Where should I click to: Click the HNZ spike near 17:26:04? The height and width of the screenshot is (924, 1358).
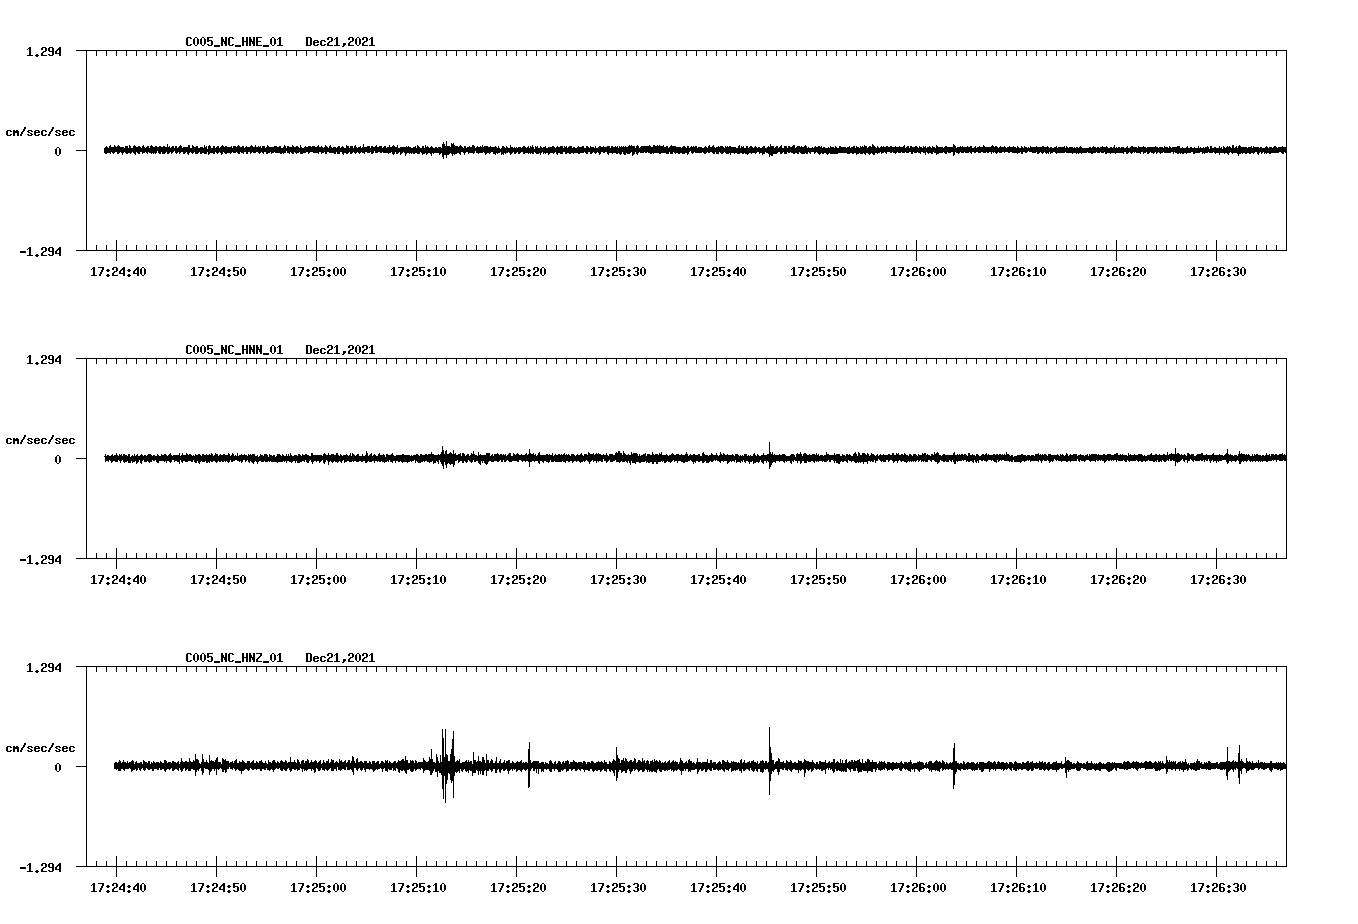pos(954,766)
